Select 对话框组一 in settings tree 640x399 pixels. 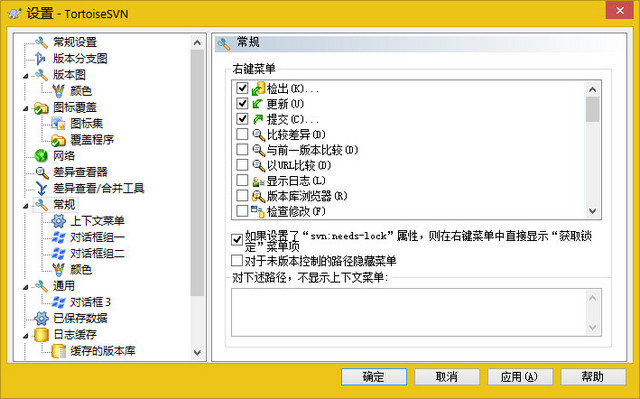(x=97, y=237)
